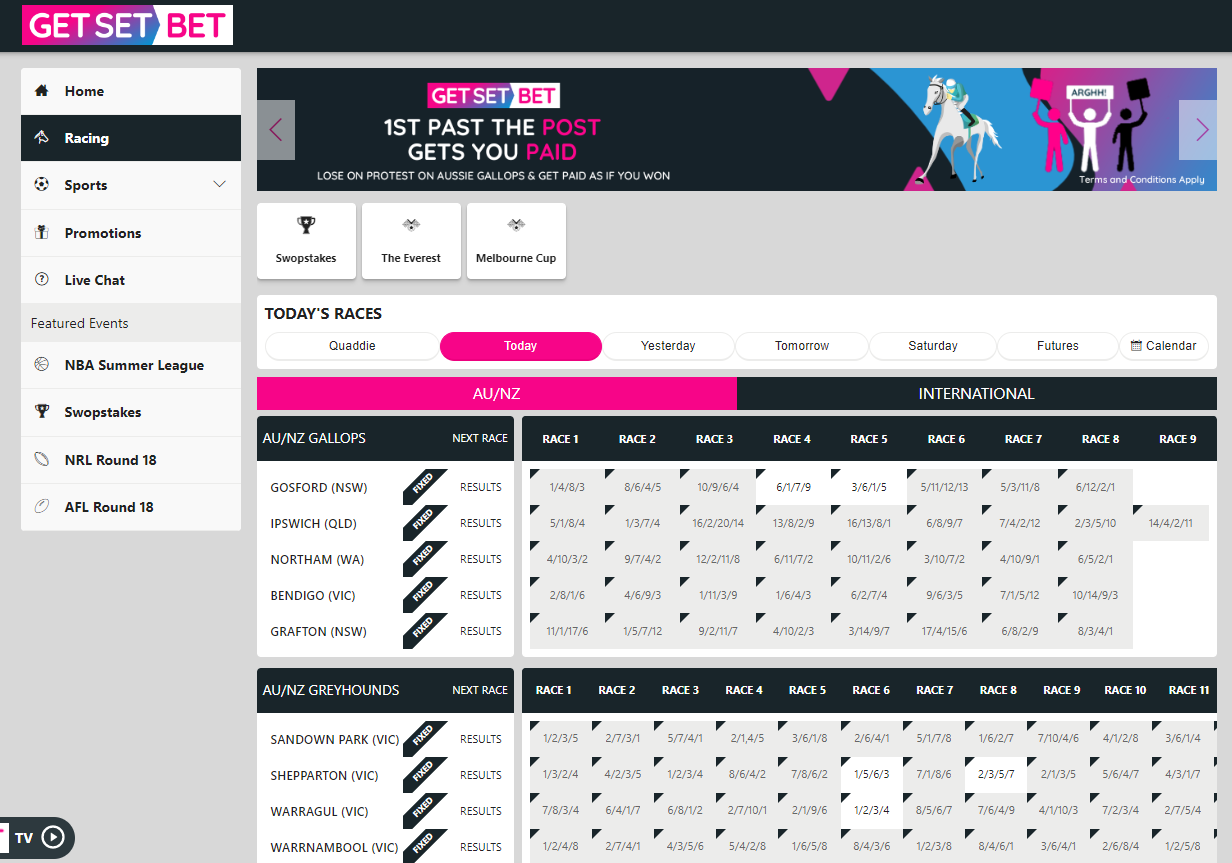Click the Promotions gift icon
The height and width of the screenshot is (863, 1232).
(x=41, y=233)
